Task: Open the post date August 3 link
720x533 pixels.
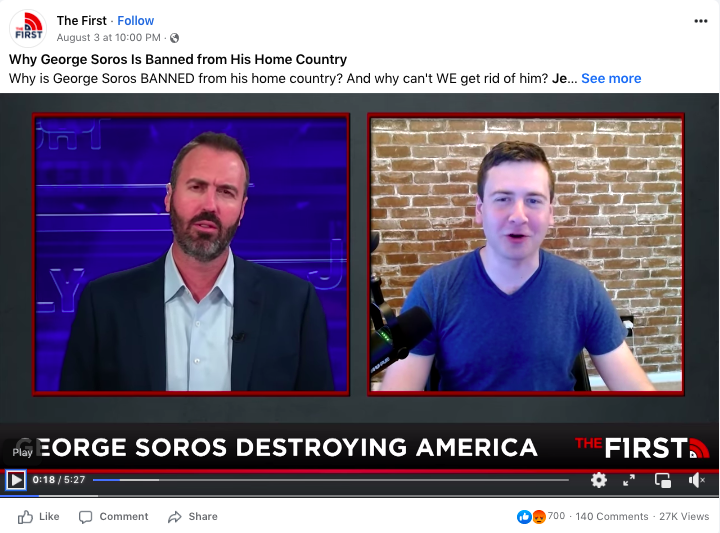Action: pos(108,38)
